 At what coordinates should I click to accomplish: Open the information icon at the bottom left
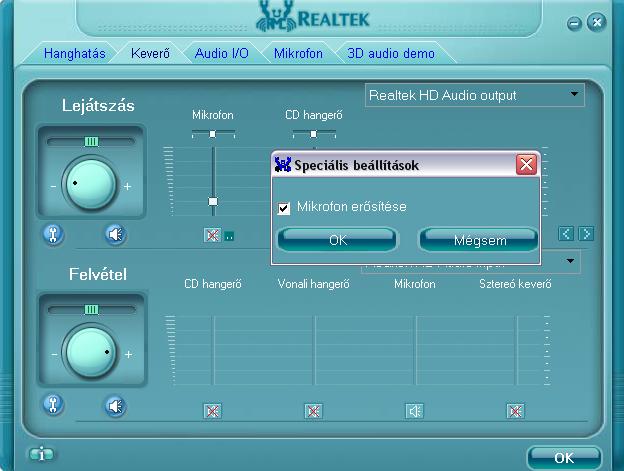(41, 454)
